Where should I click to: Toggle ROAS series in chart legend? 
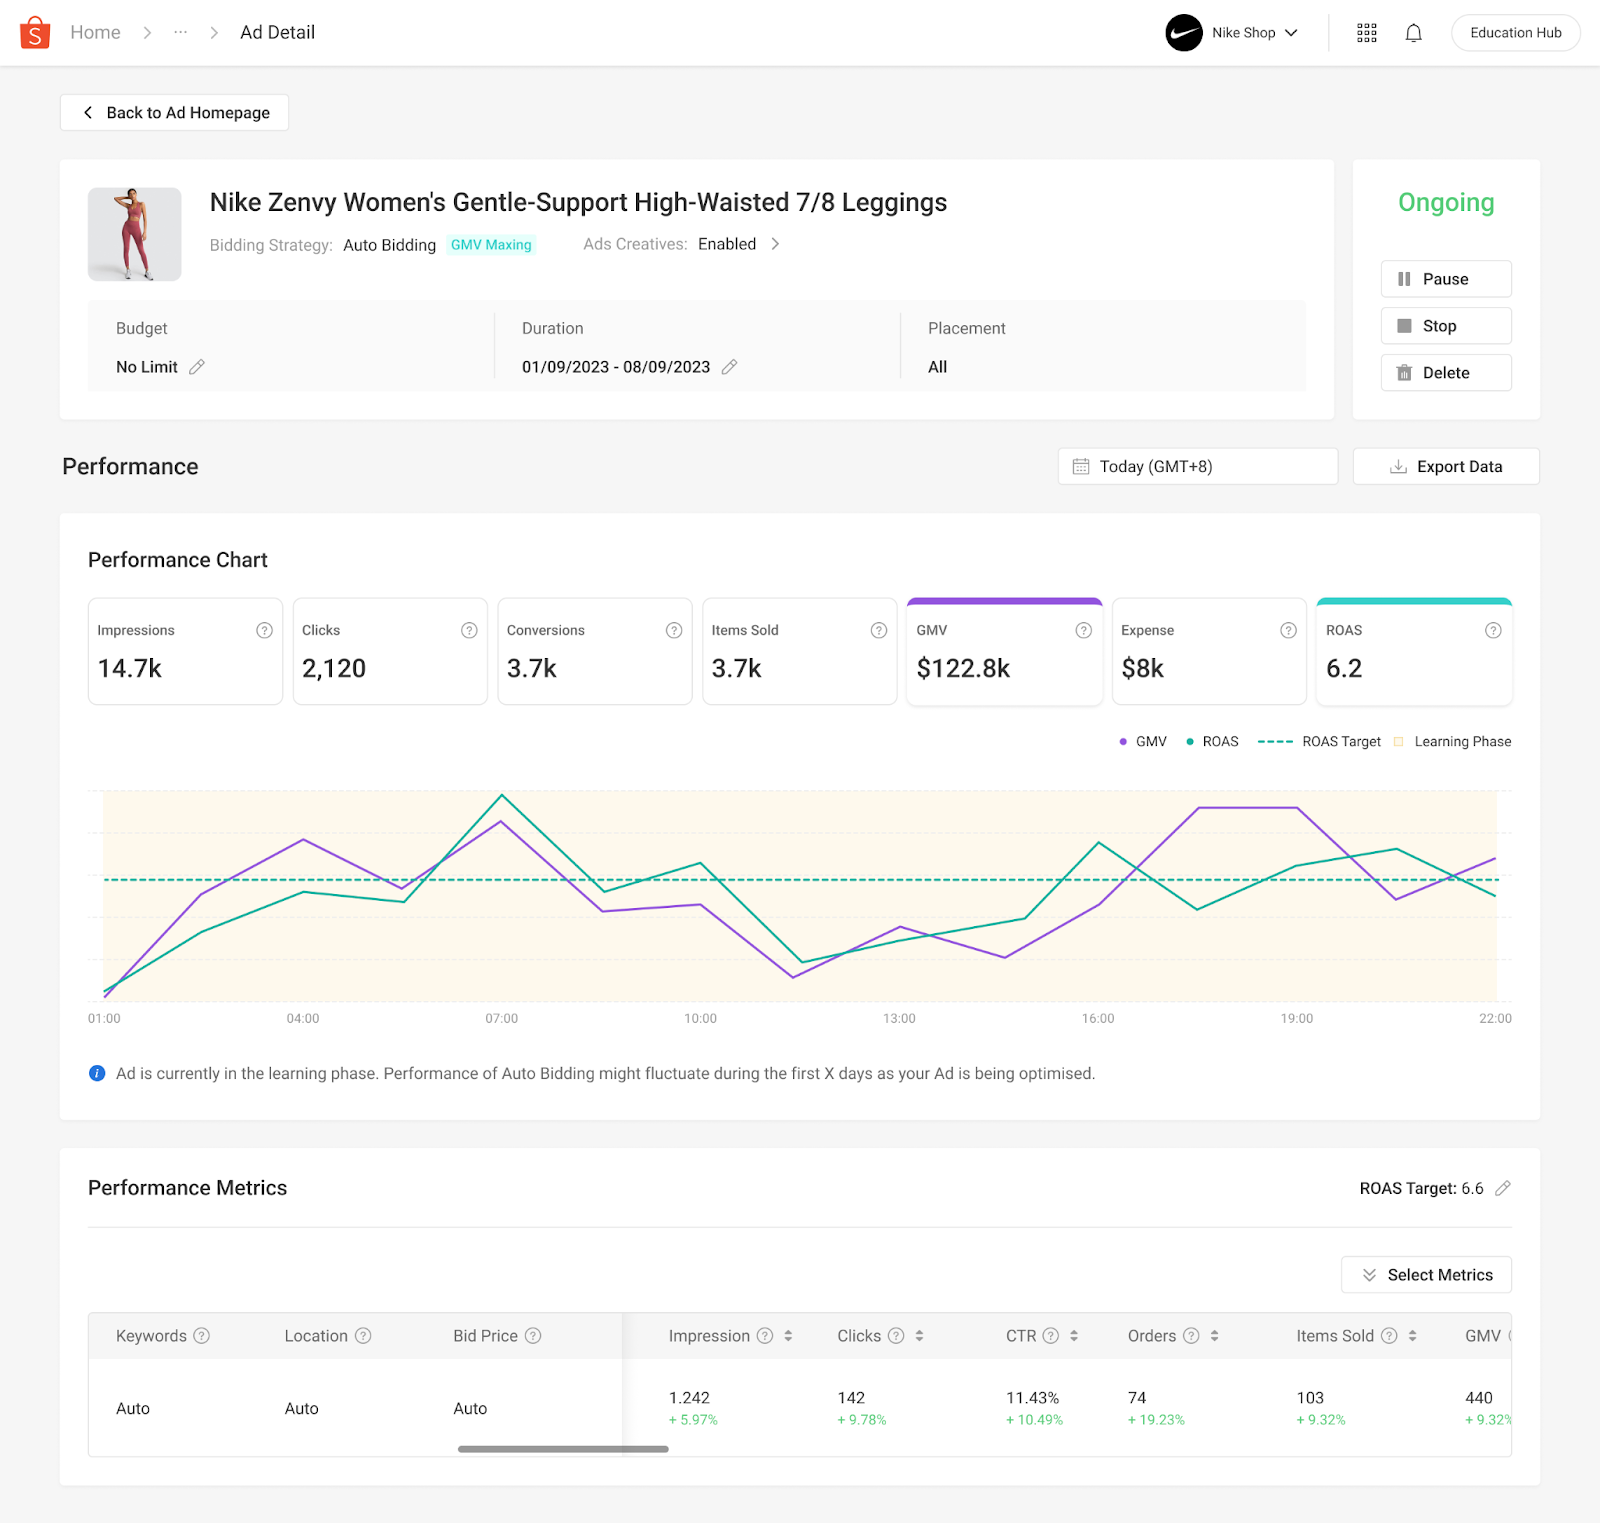click(1212, 741)
